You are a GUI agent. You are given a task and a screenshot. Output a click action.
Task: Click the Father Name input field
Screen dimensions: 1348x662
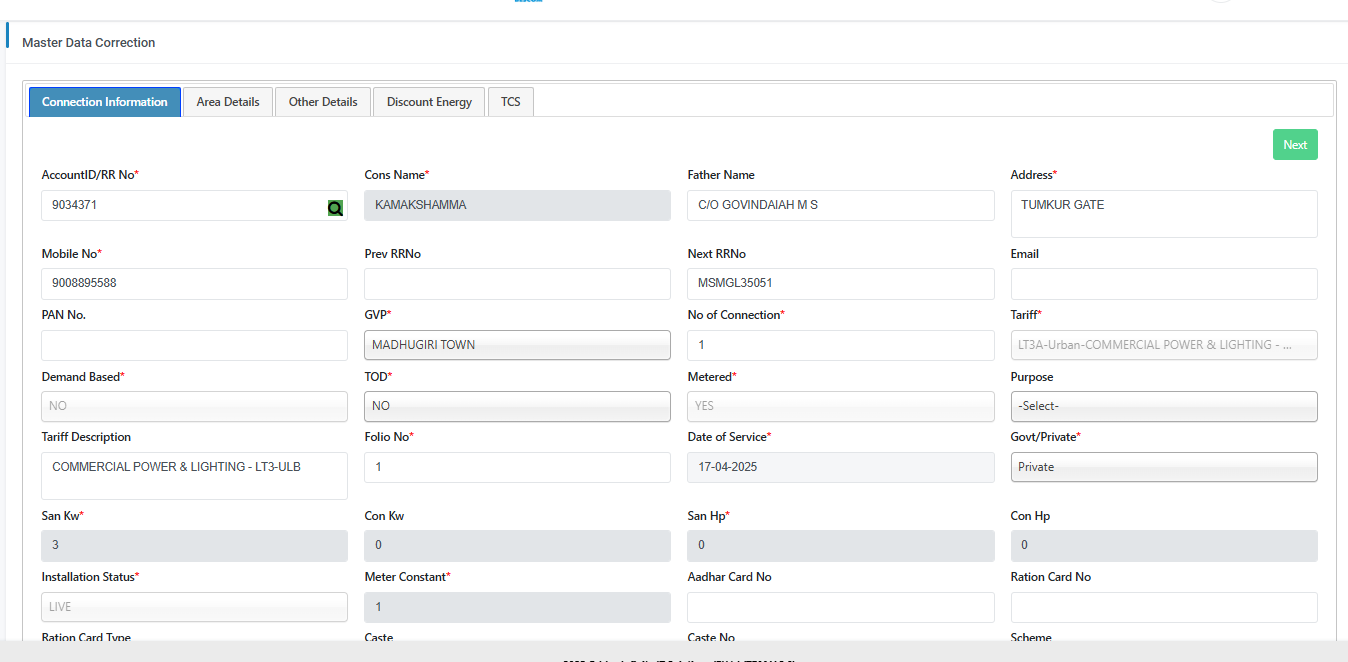click(840, 206)
